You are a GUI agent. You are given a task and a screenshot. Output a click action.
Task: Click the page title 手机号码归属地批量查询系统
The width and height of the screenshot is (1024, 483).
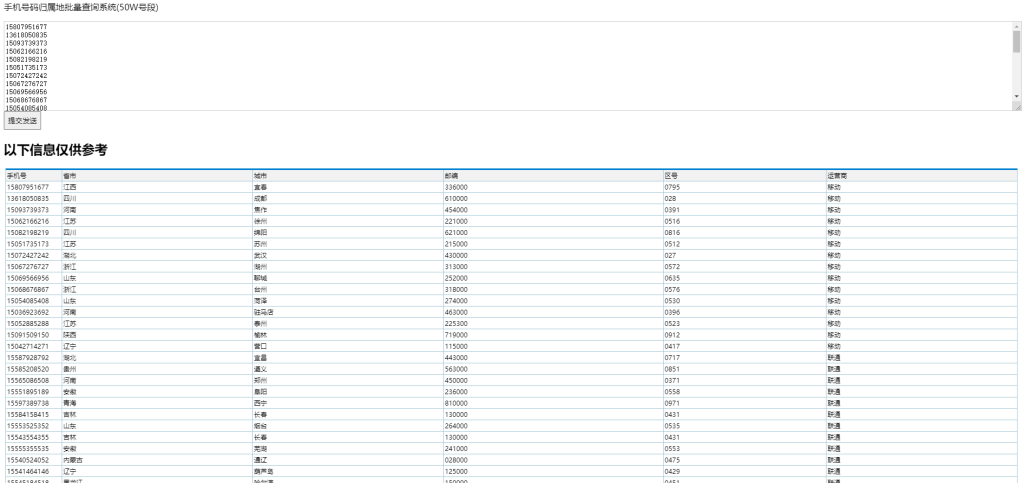tap(82, 7)
